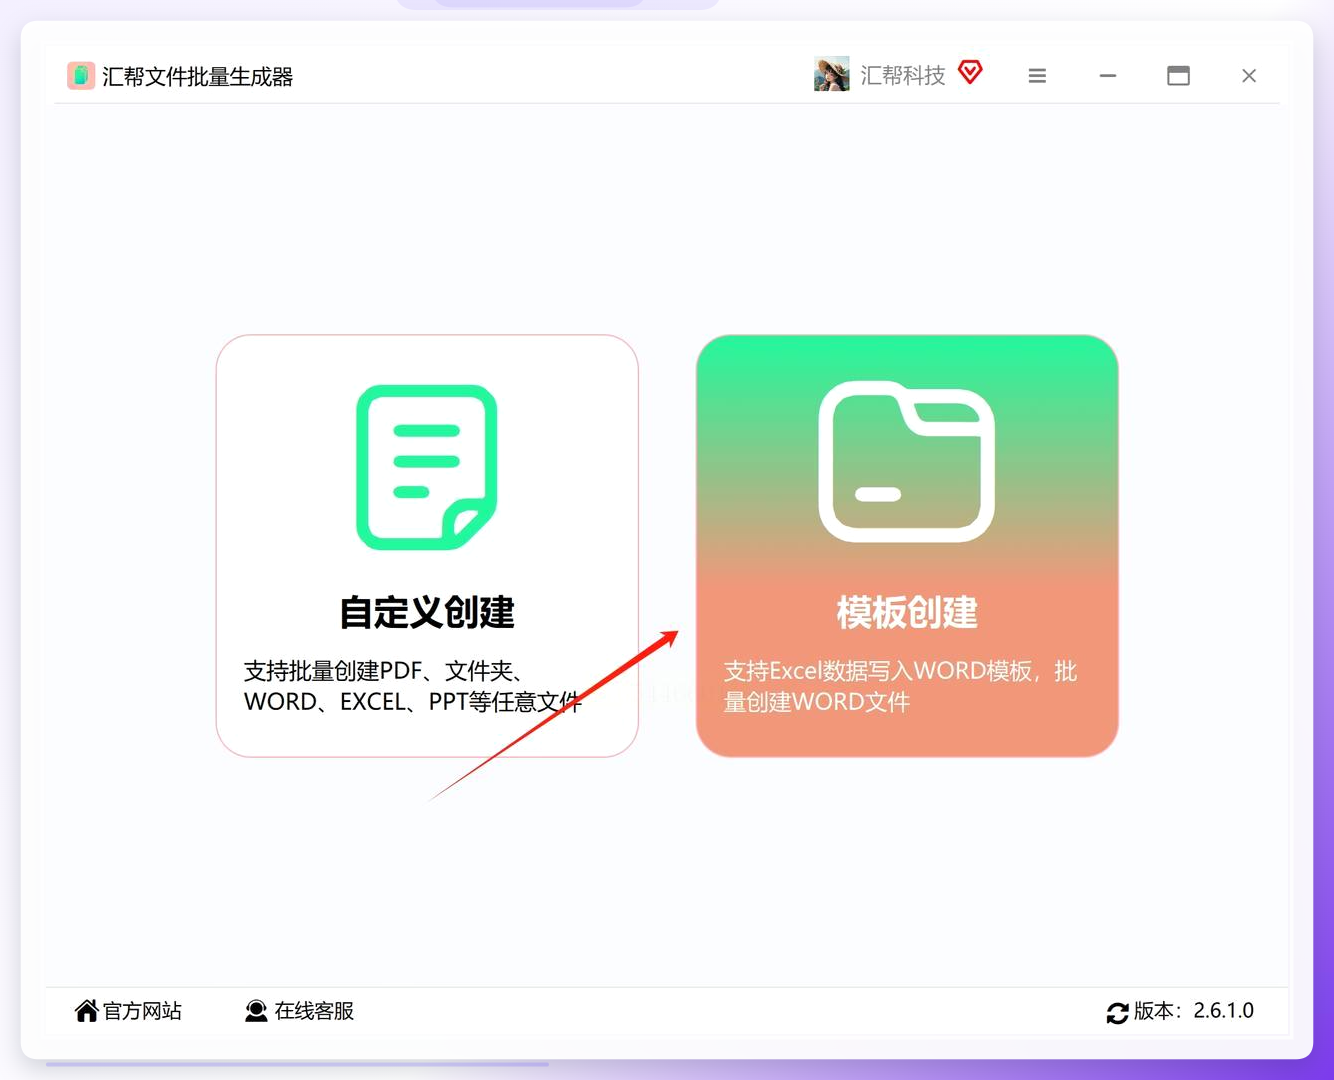Click the 支持批量创建PDF description text

pyautogui.click(x=412, y=686)
